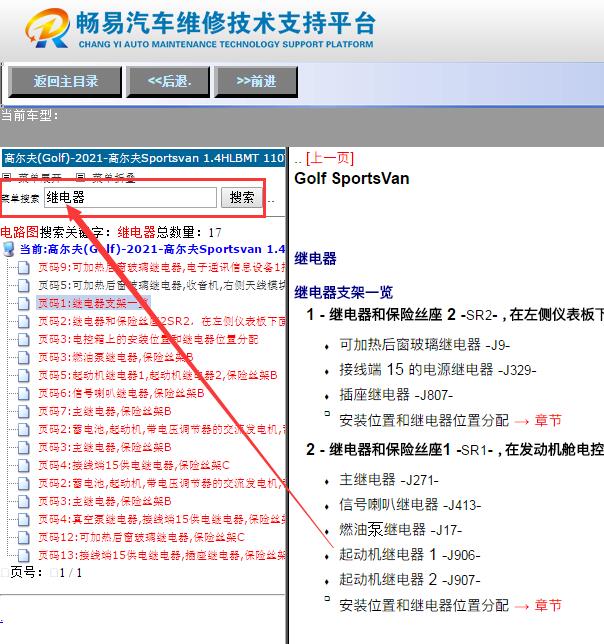
Task: Click item 插座继电器 -J807-
Action: click(396, 395)
